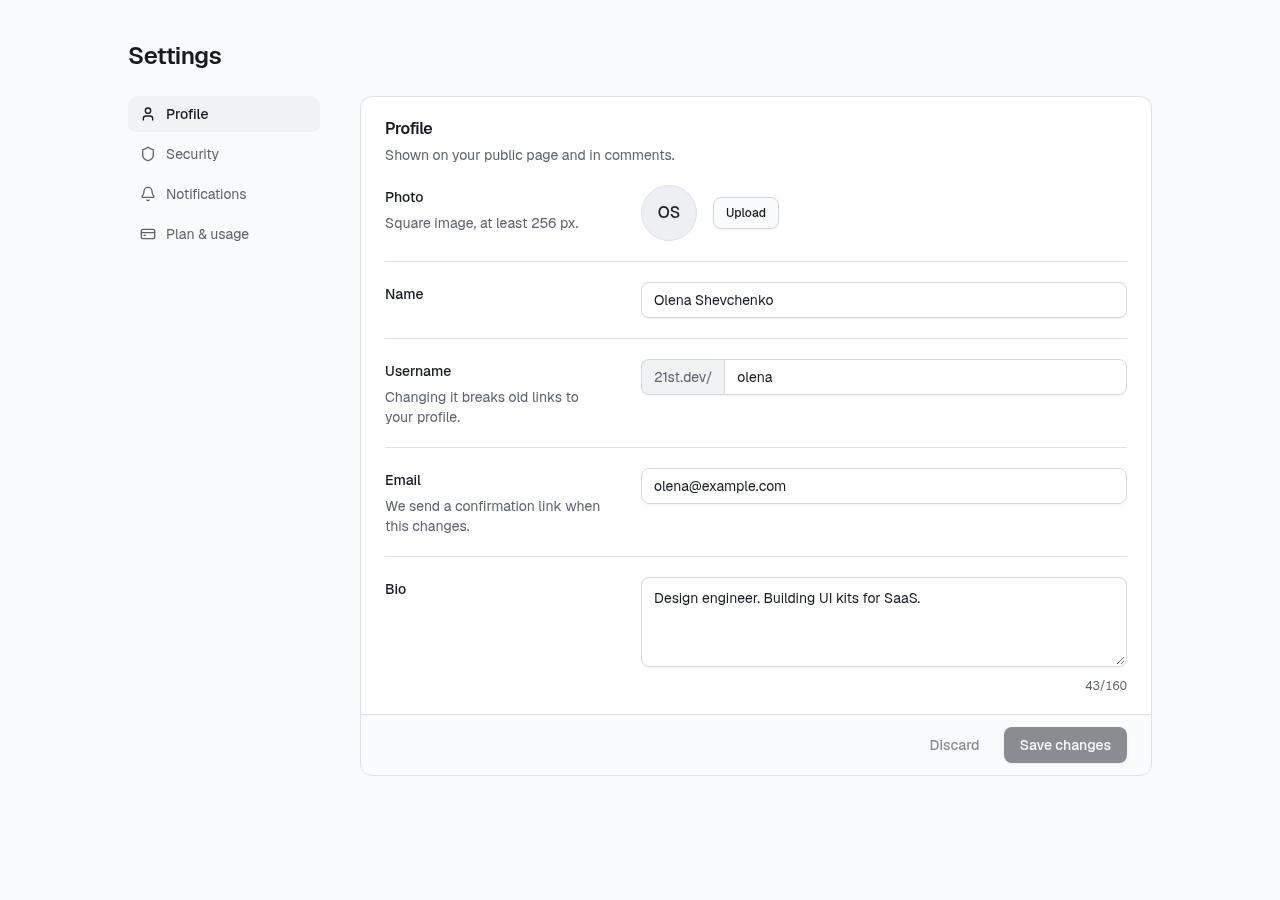Viewport: 1280px width, 900px height.
Task: Click the Name field label
Action: 404,294
